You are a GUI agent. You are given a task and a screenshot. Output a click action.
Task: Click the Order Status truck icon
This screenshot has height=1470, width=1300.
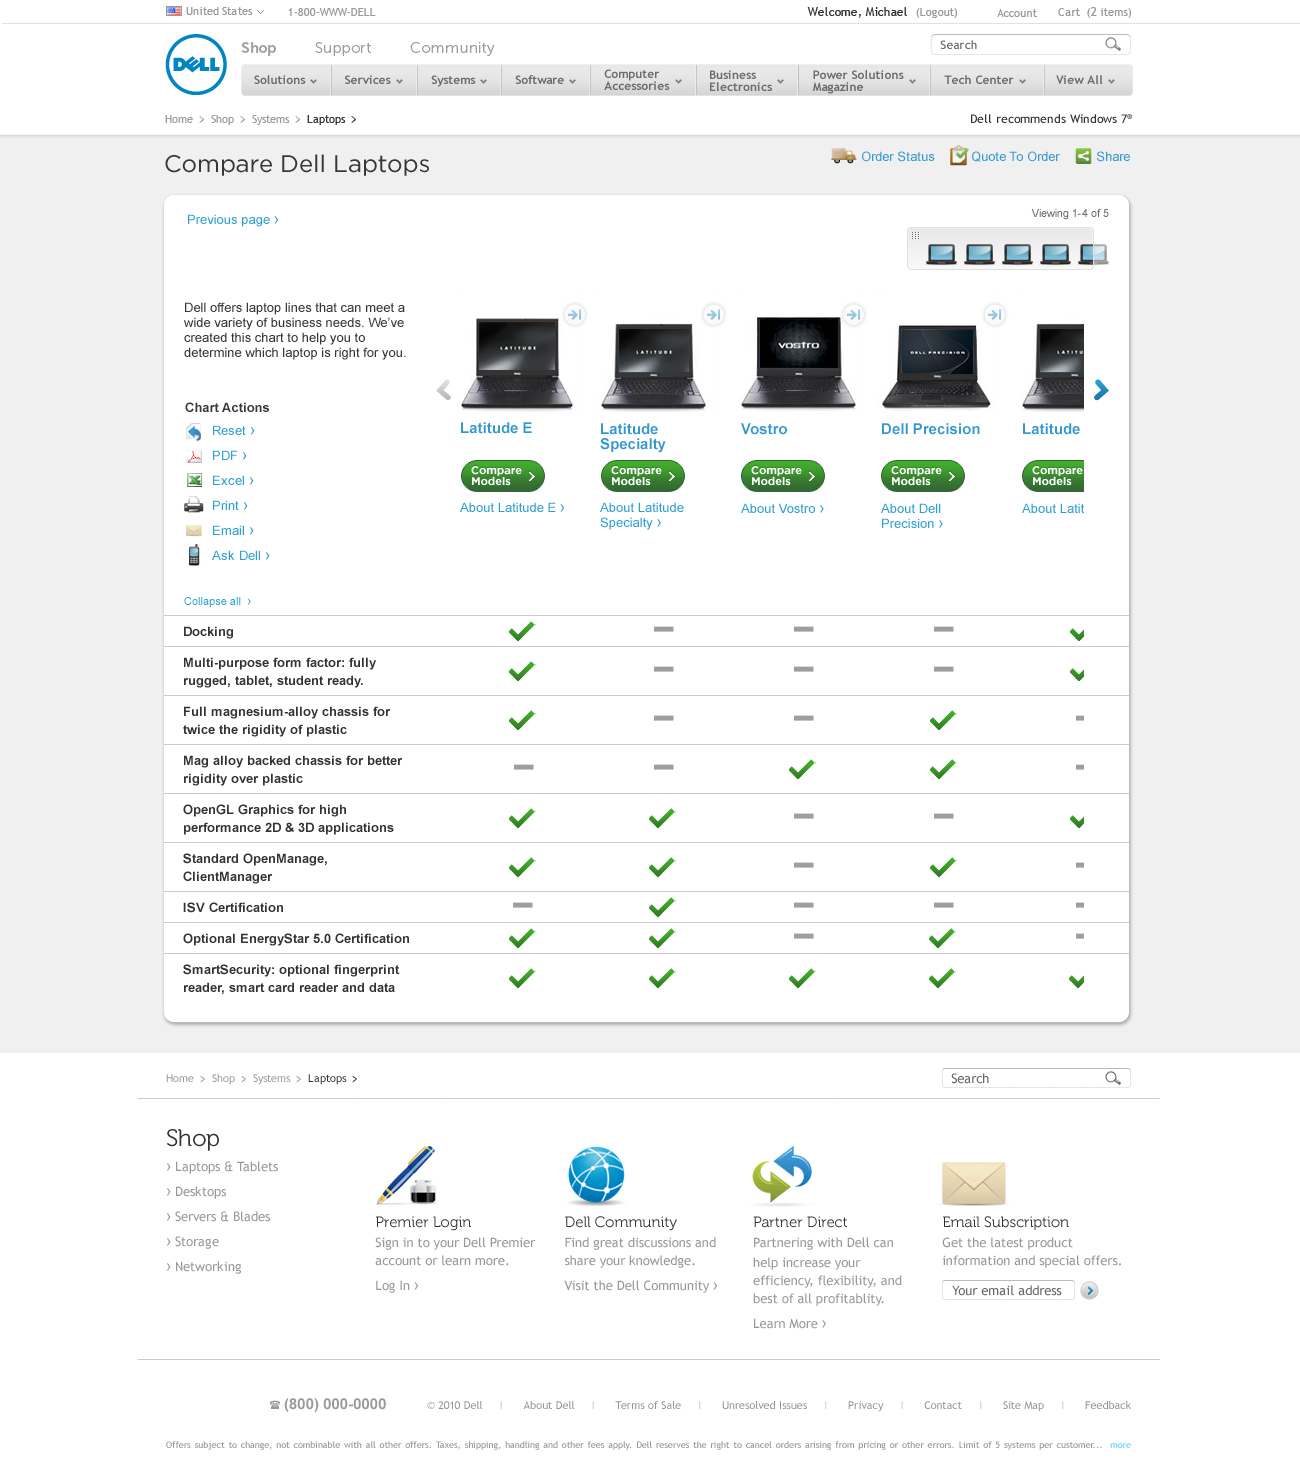843,156
